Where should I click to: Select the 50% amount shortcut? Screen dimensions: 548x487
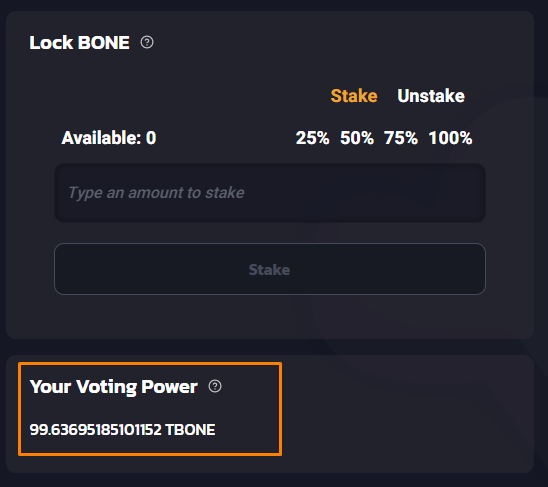coord(357,138)
